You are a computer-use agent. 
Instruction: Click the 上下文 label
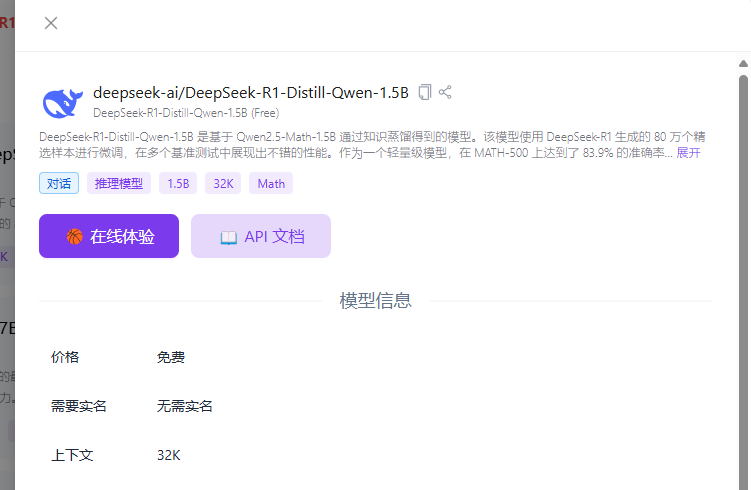72,455
